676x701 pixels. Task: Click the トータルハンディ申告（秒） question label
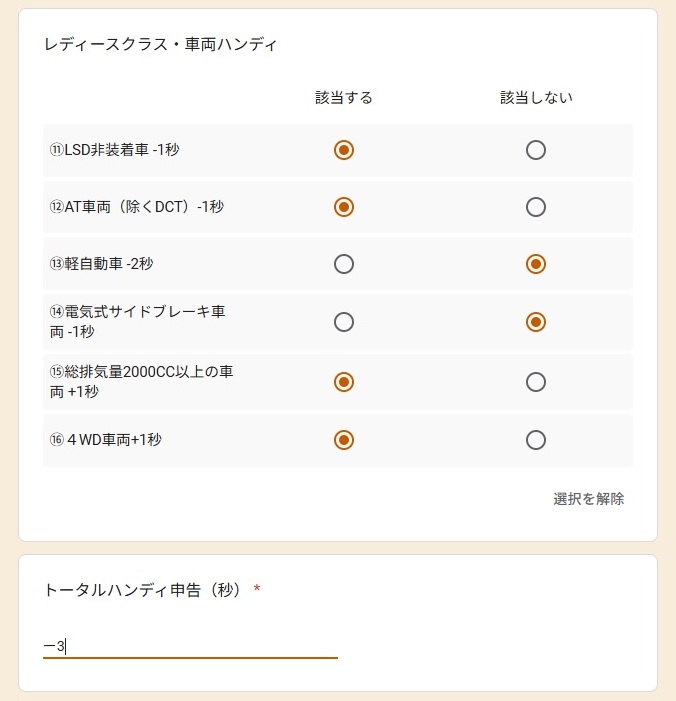144,590
